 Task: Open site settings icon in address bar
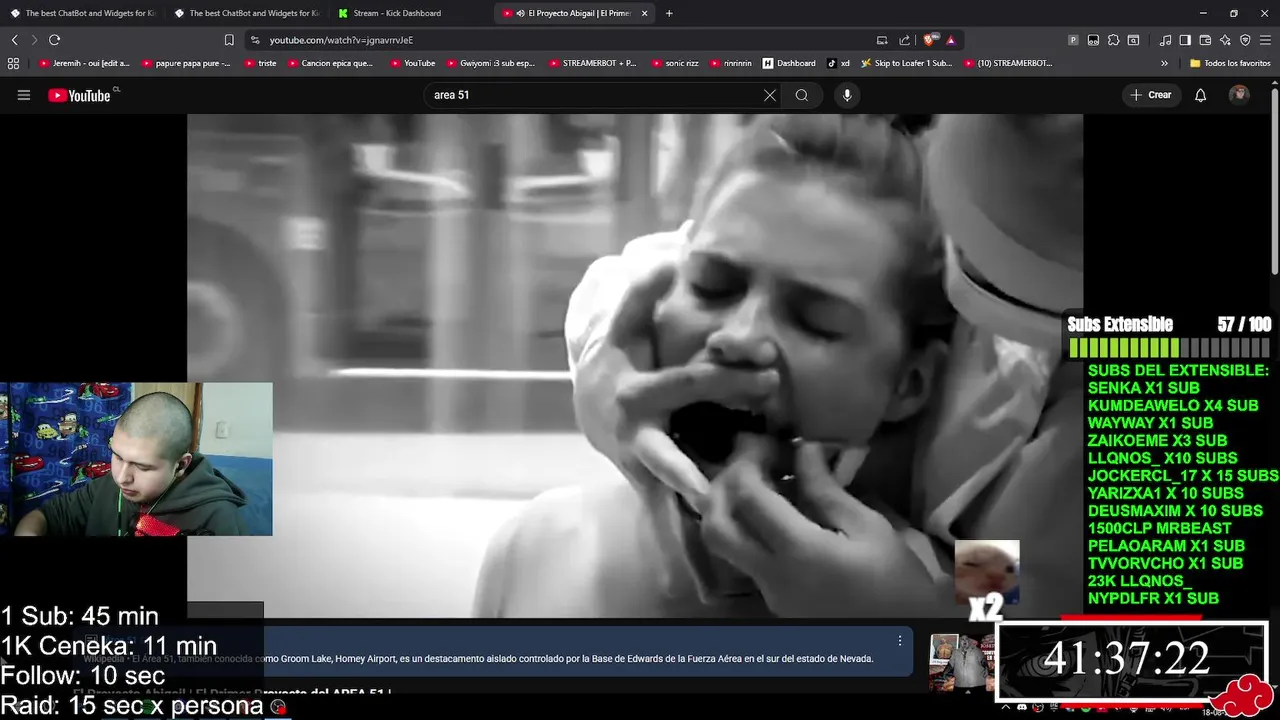pos(255,40)
